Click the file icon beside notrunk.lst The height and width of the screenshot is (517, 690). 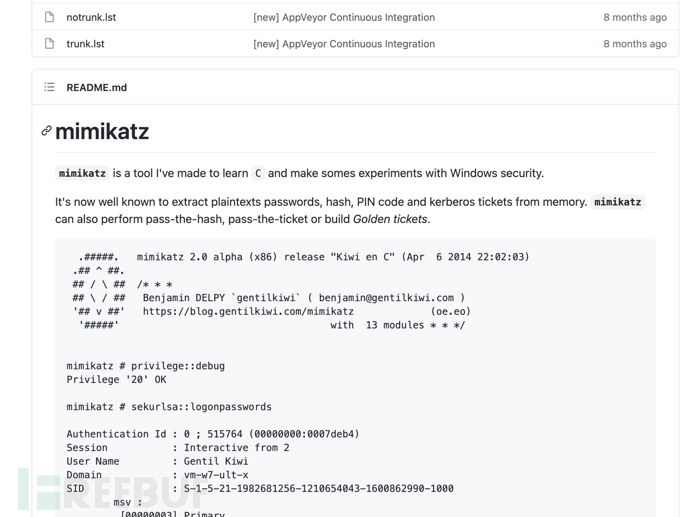click(49, 17)
